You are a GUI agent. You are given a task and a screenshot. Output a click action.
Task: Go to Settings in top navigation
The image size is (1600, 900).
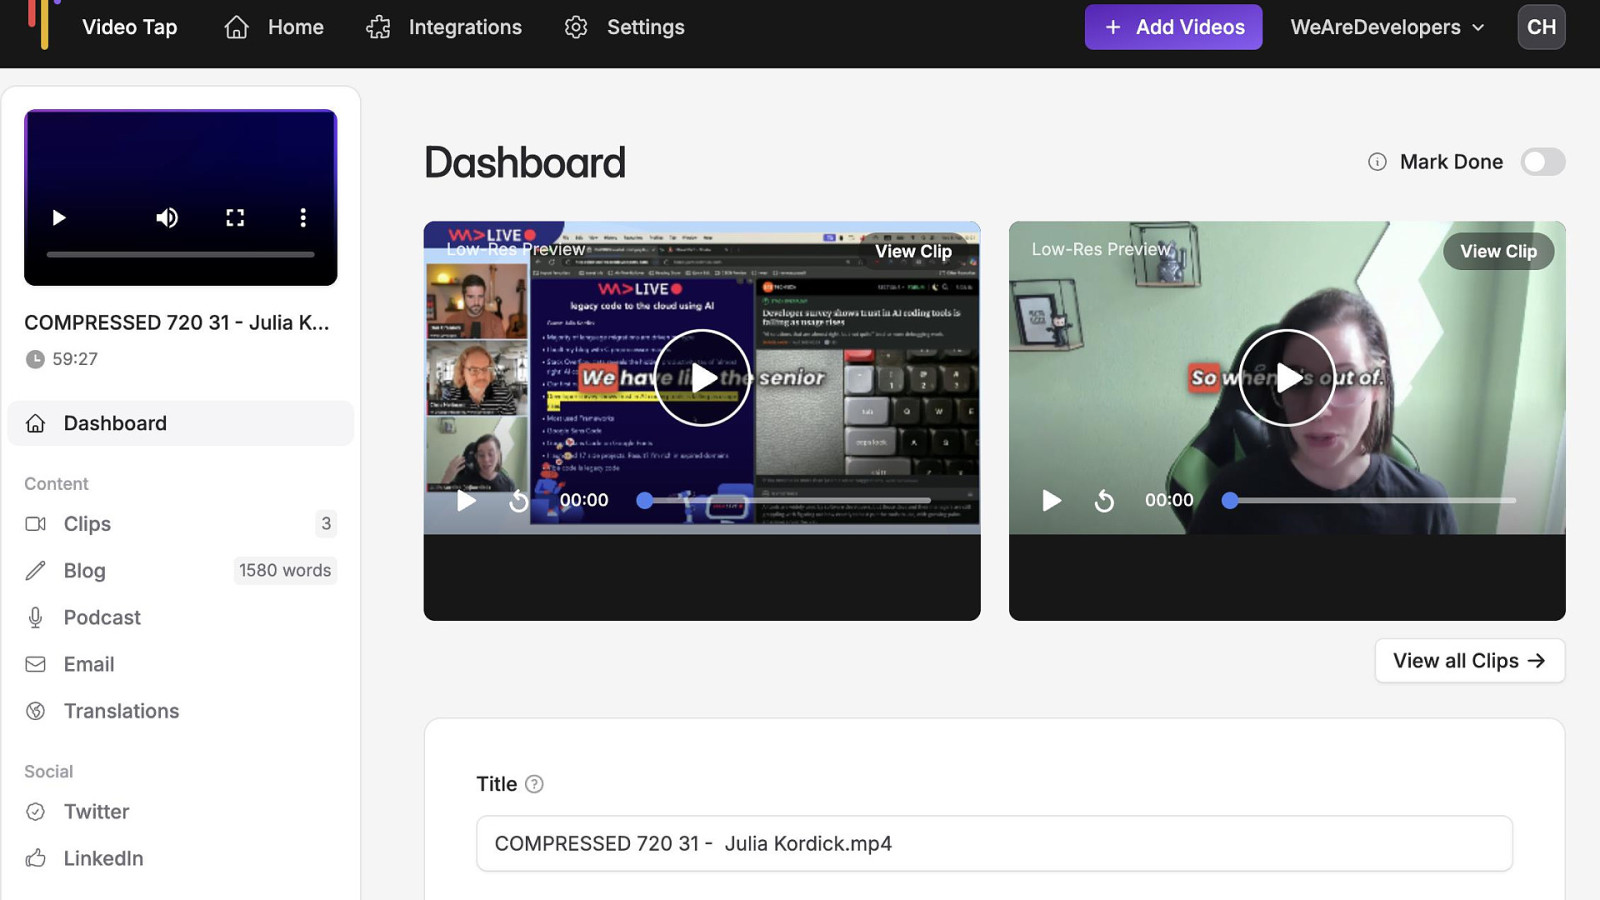[x=625, y=27]
